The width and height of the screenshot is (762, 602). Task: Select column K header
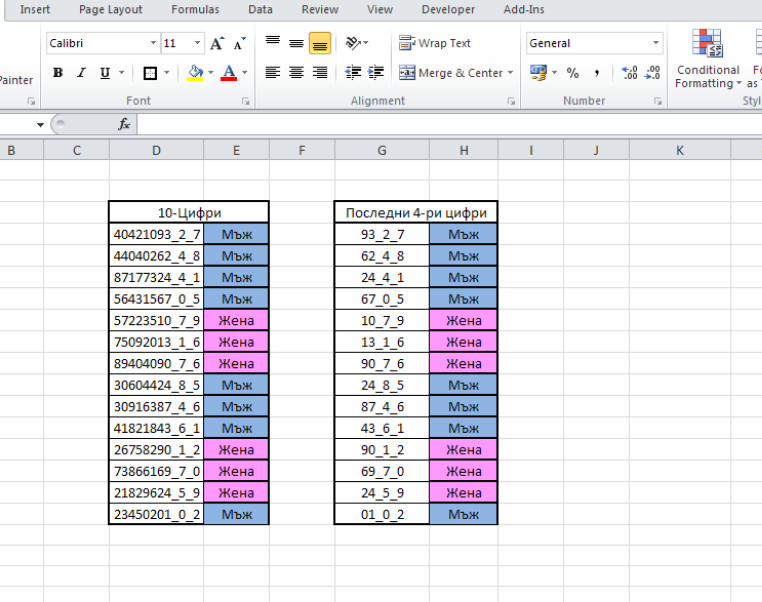click(x=679, y=151)
